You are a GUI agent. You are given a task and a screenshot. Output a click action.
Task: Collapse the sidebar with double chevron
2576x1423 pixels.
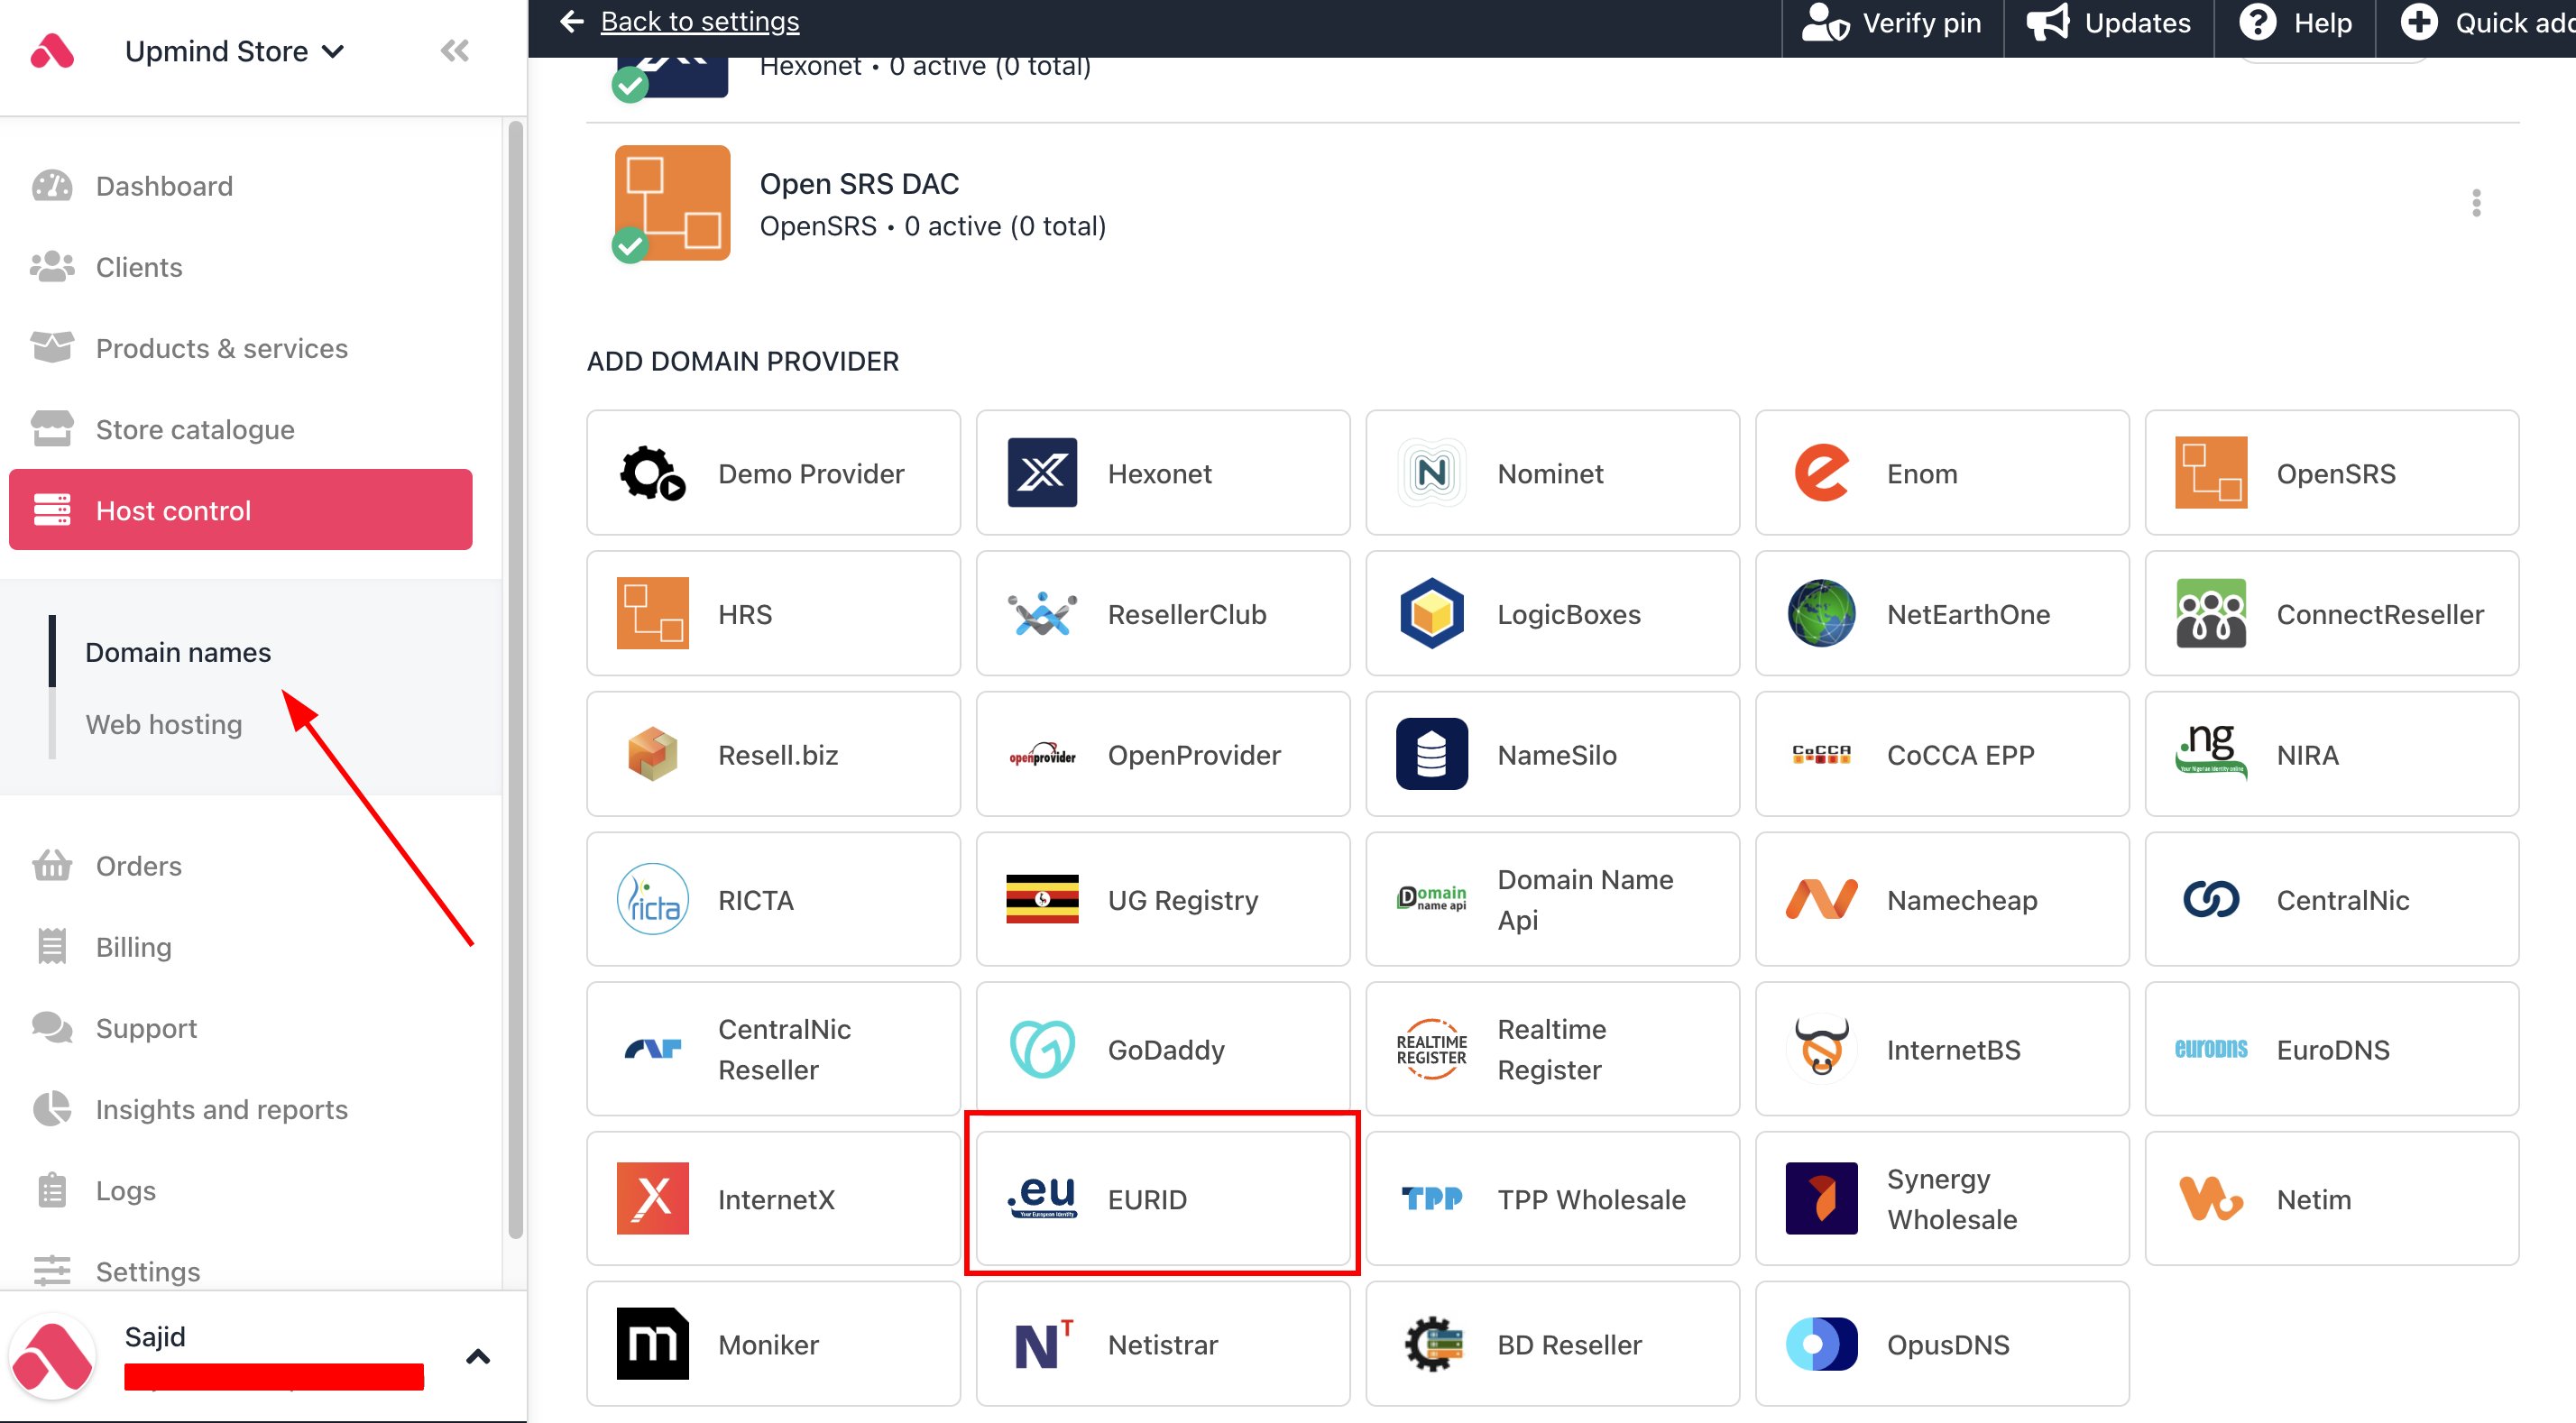click(x=455, y=51)
